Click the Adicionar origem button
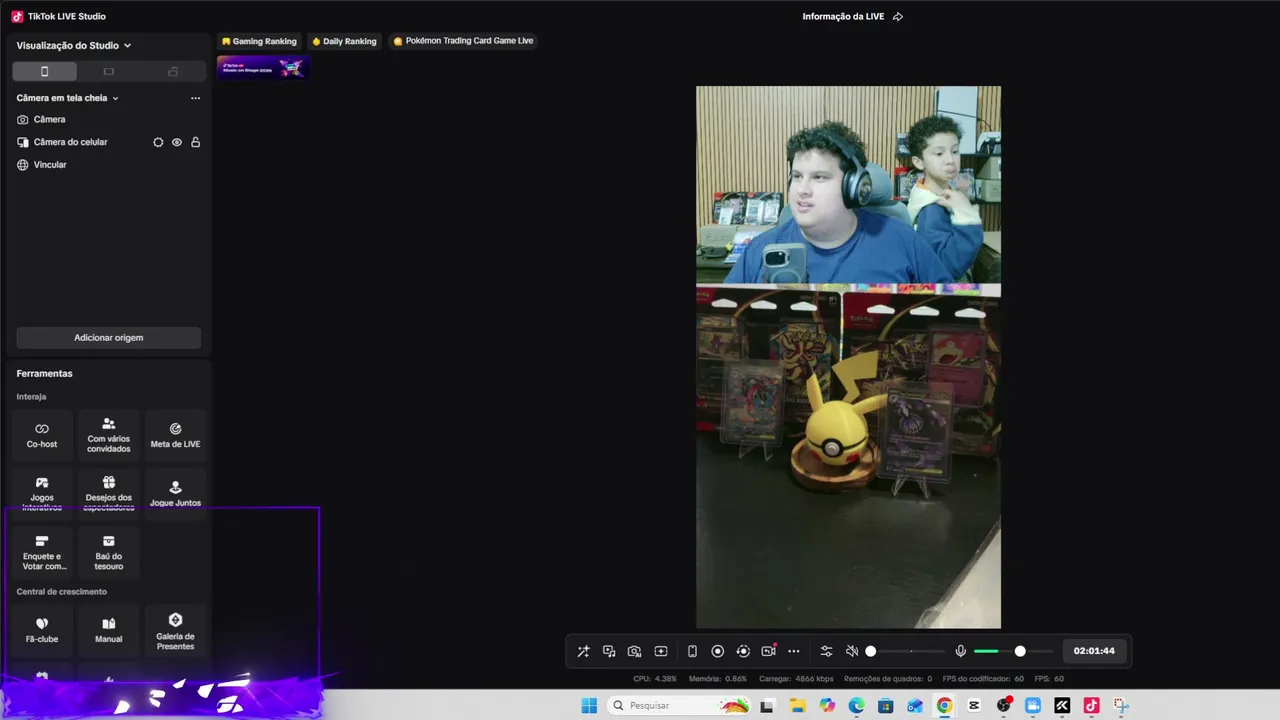This screenshot has height=720, width=1280. tap(108, 338)
